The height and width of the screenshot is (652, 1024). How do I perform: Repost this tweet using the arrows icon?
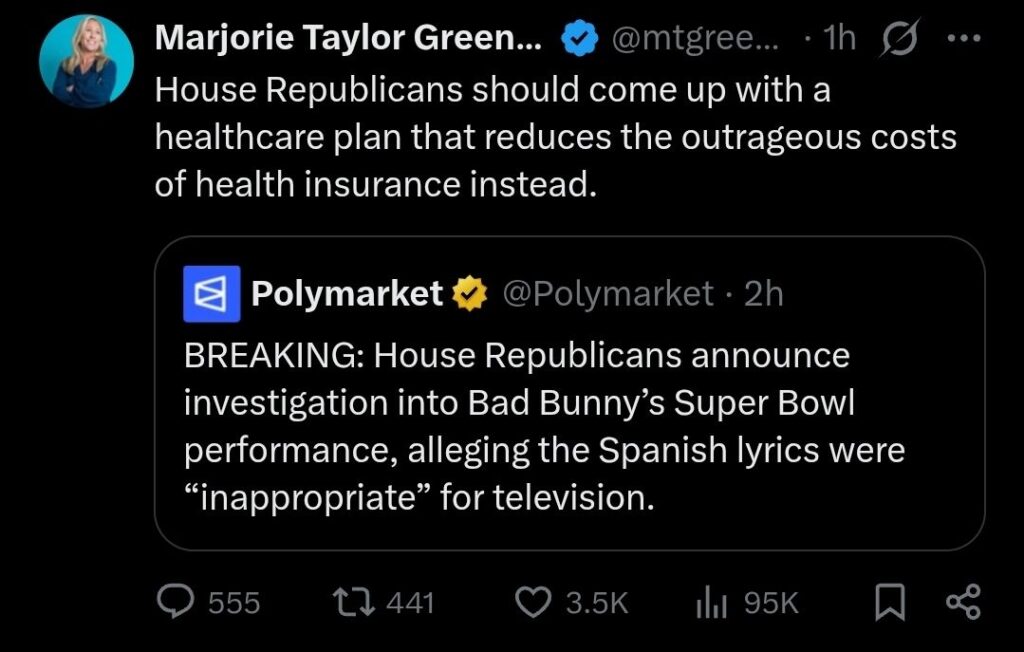click(x=355, y=601)
